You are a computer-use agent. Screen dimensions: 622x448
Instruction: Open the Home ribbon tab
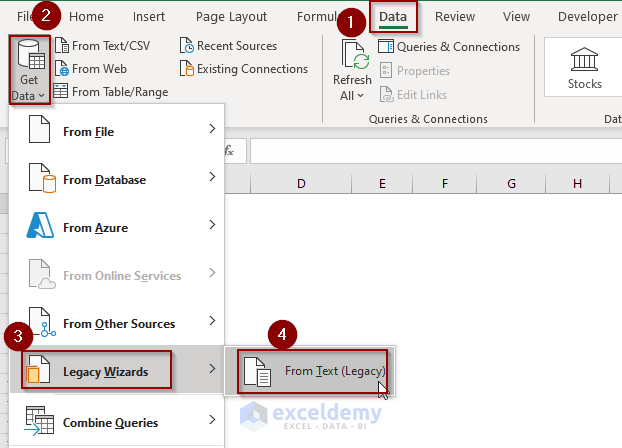pyautogui.click(x=86, y=17)
